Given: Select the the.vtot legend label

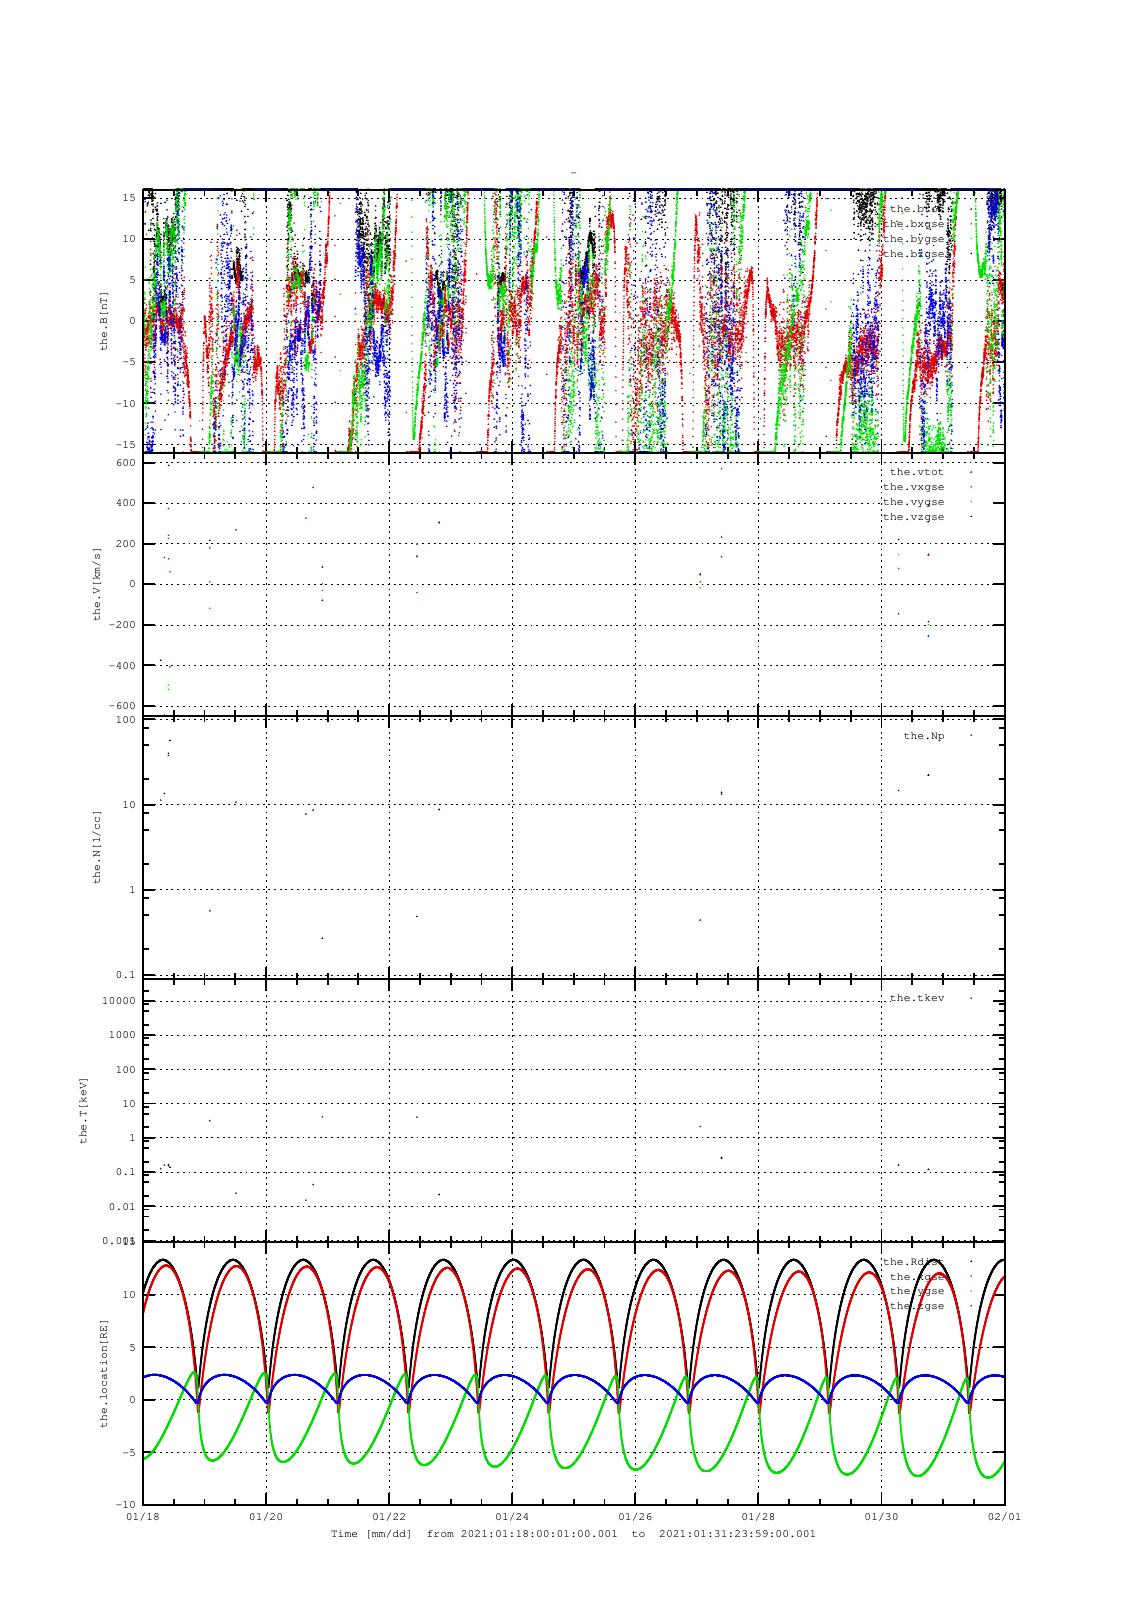Looking at the screenshot, I should [916, 472].
